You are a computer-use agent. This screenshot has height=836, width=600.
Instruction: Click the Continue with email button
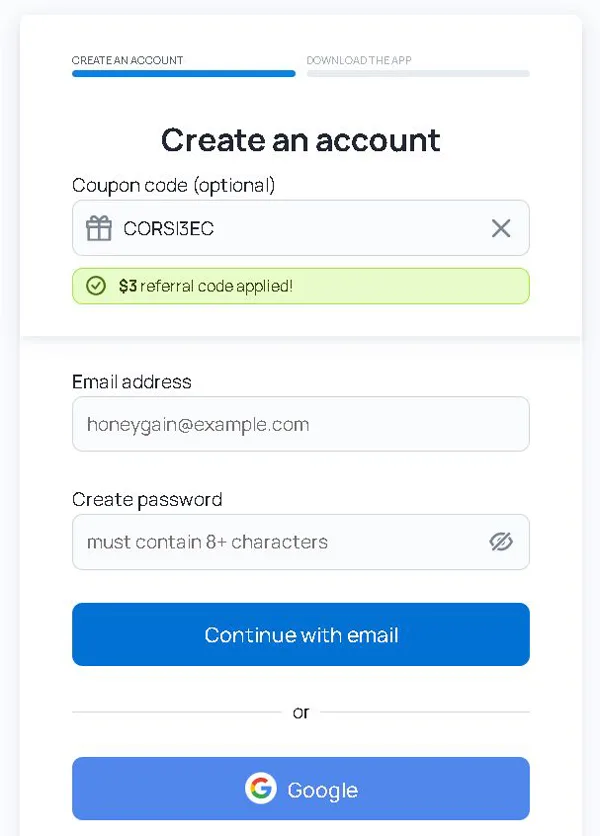(300, 634)
